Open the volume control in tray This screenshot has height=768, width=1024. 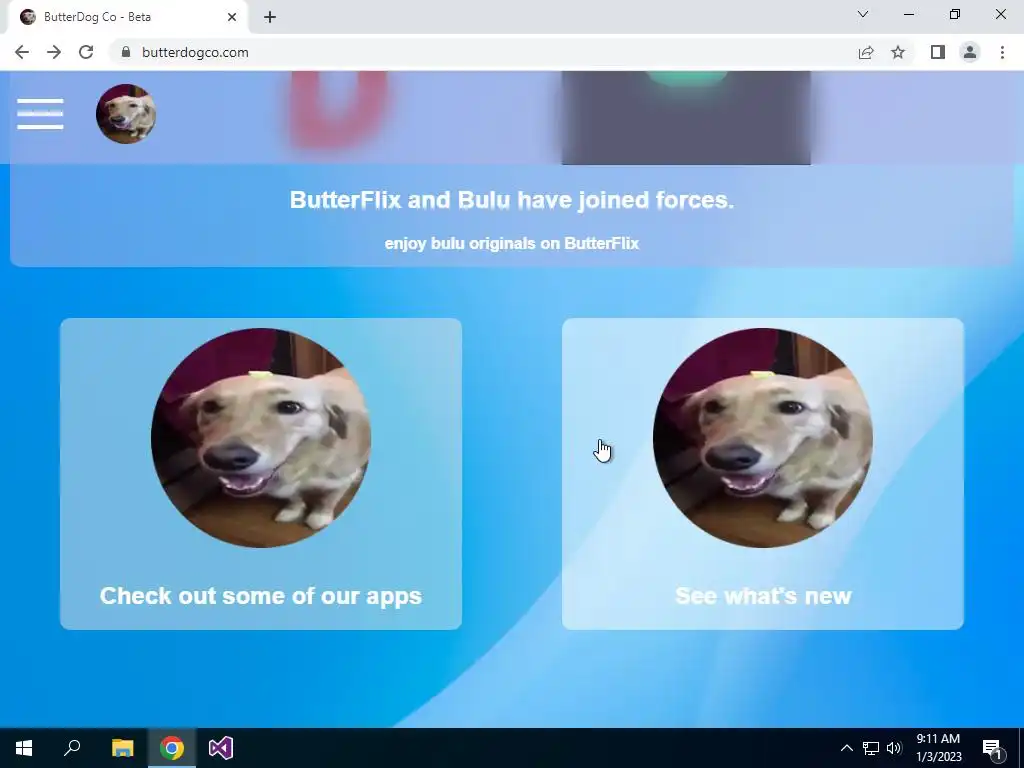[894, 748]
